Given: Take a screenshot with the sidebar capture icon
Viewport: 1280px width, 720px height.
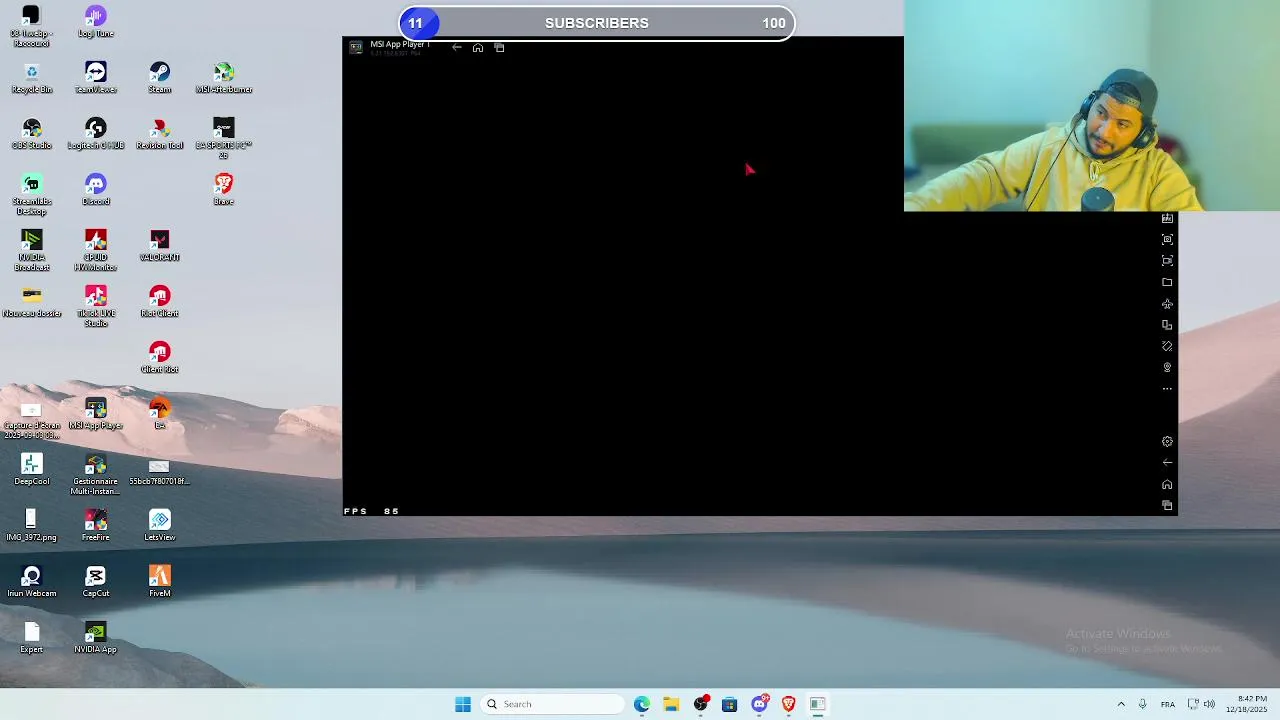Looking at the screenshot, I should (1167, 239).
